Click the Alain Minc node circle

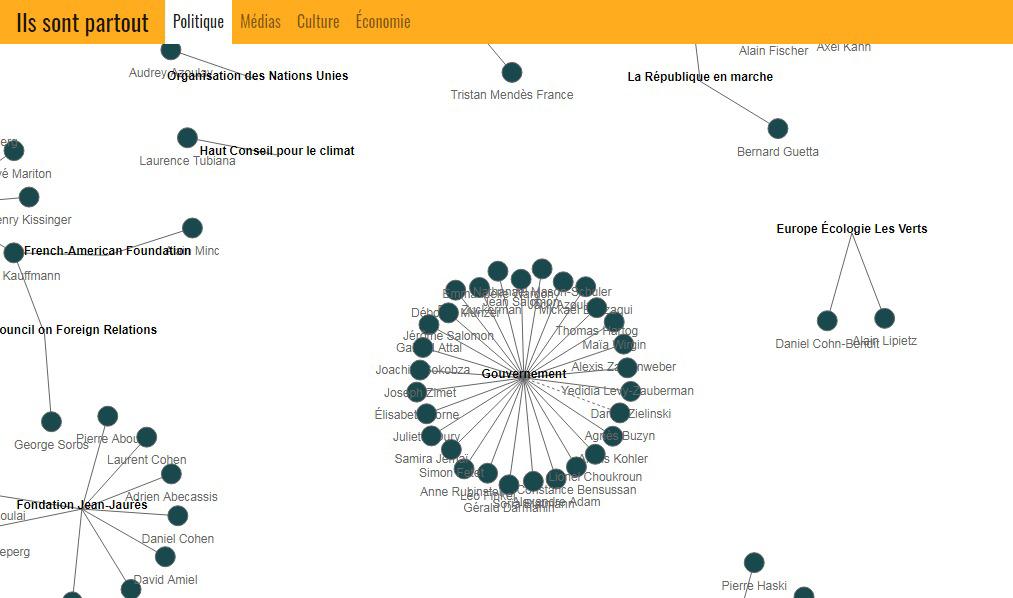(x=192, y=228)
